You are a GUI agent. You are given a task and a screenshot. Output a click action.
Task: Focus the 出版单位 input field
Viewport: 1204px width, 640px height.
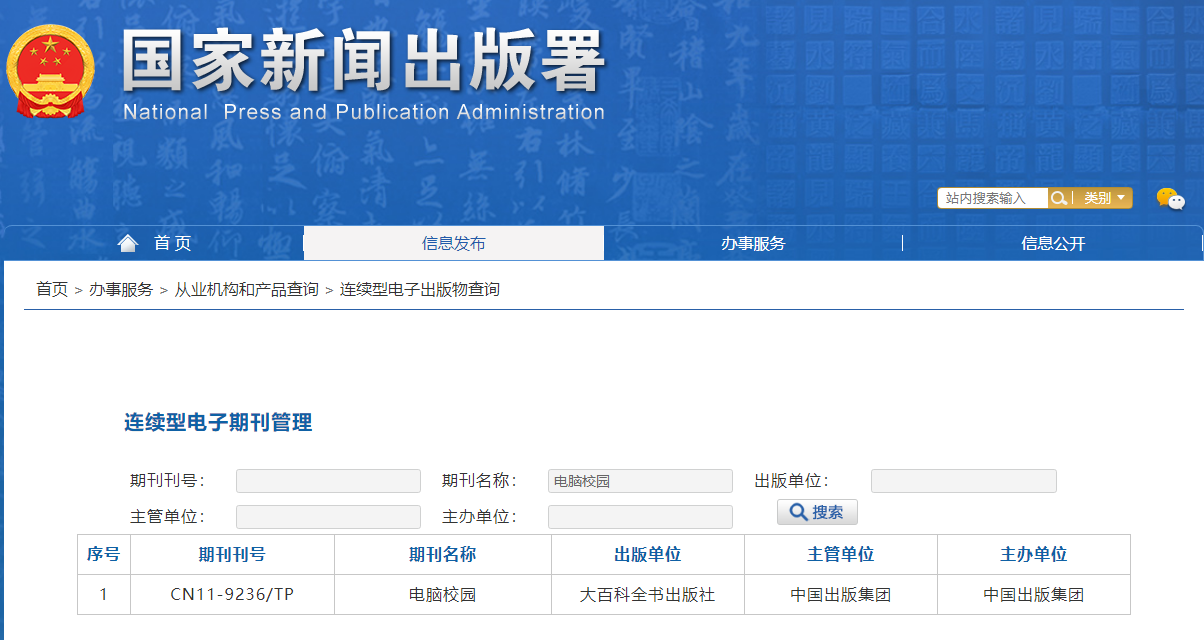coord(963,481)
